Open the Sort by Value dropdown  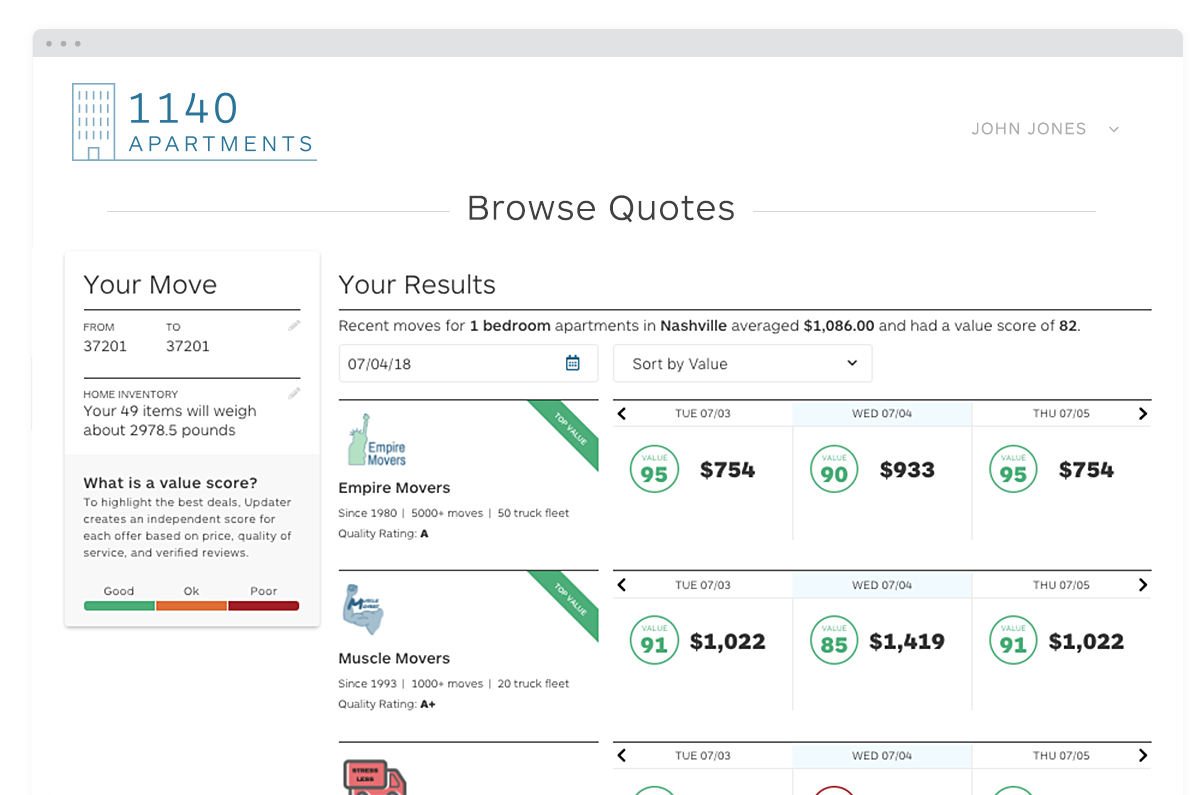[742, 363]
